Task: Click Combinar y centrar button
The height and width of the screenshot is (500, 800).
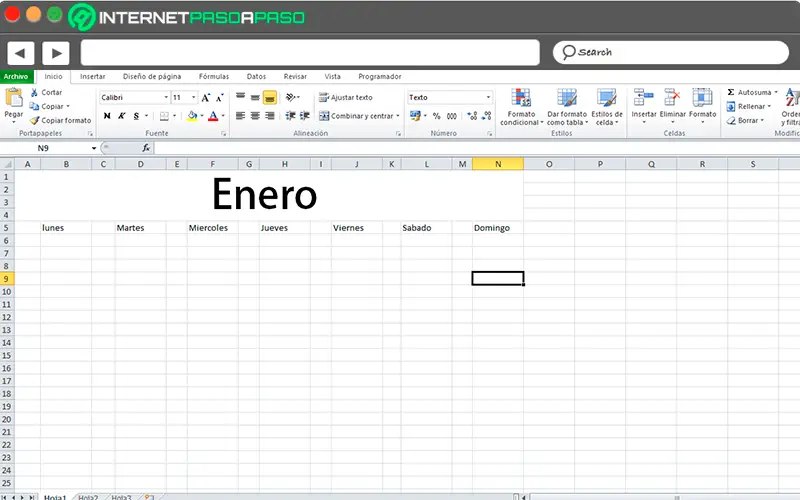Action: point(356,116)
